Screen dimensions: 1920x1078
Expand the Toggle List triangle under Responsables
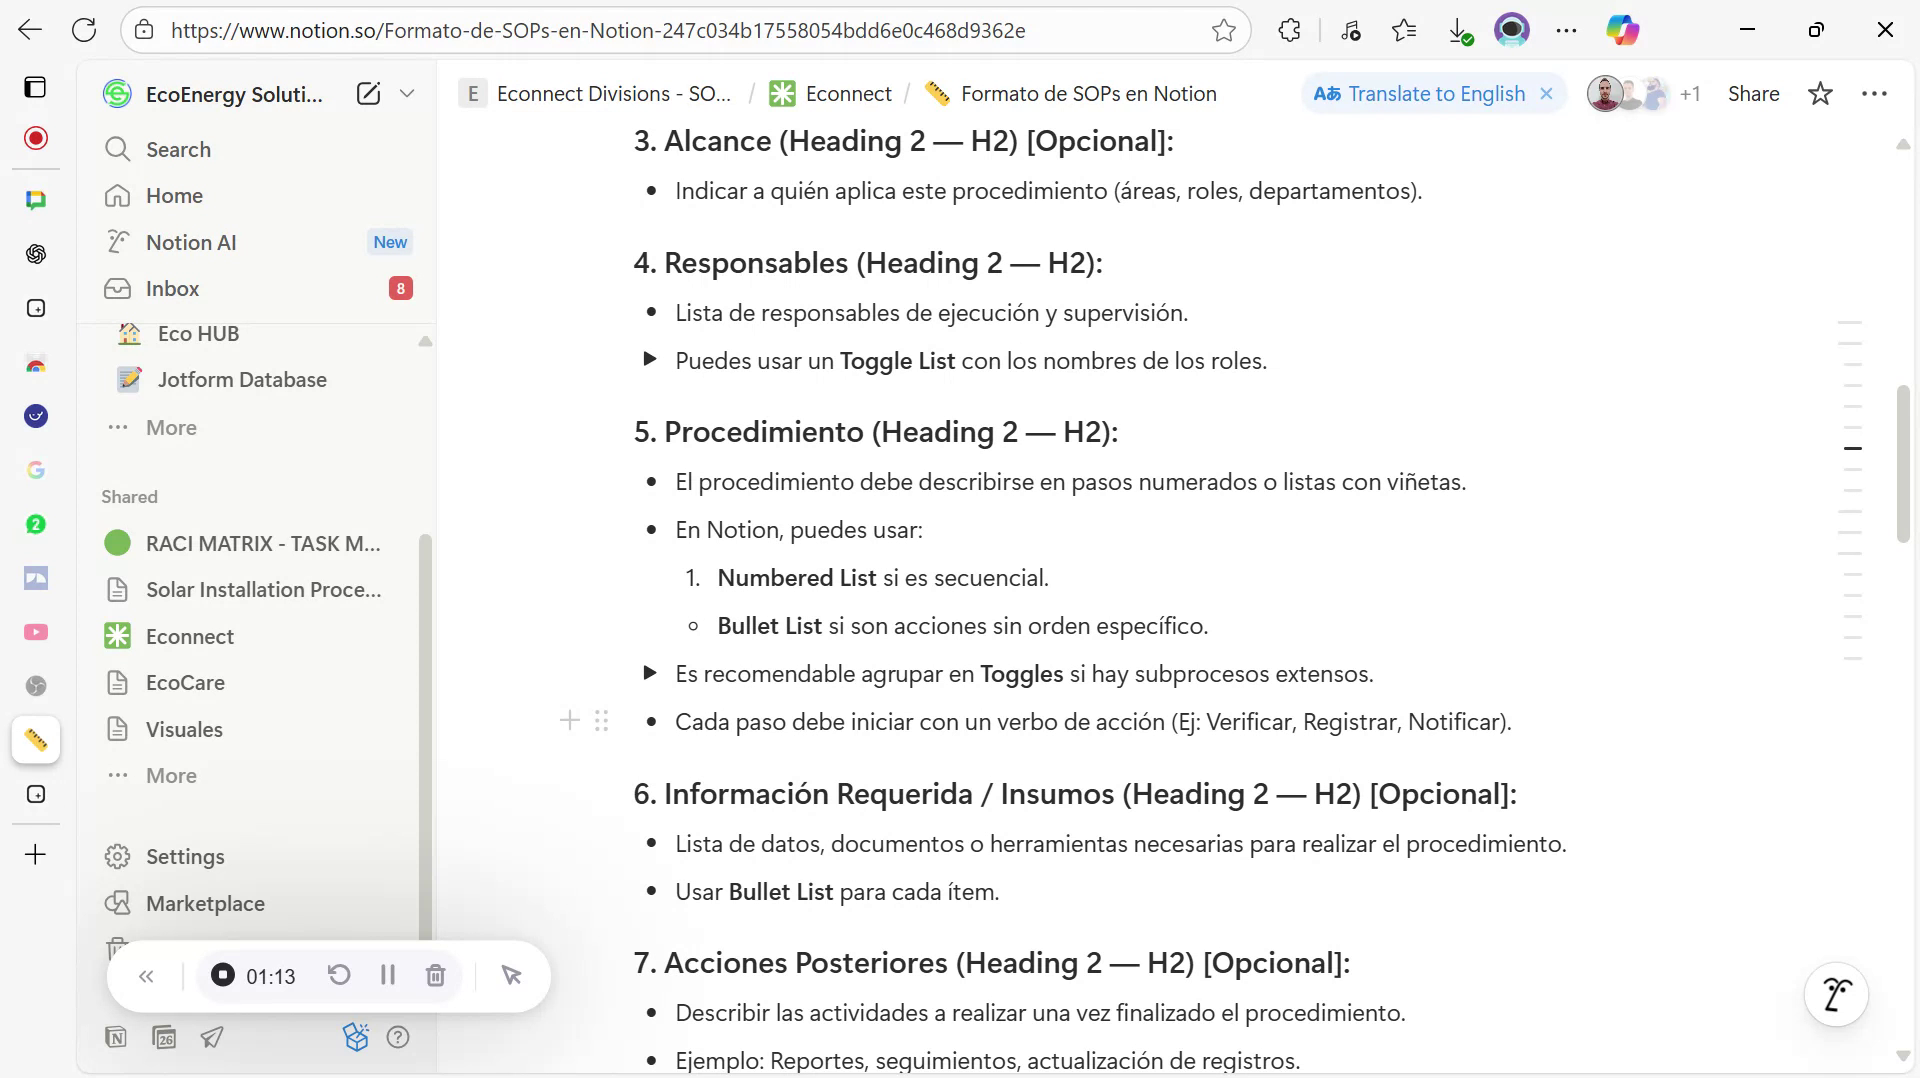click(650, 360)
